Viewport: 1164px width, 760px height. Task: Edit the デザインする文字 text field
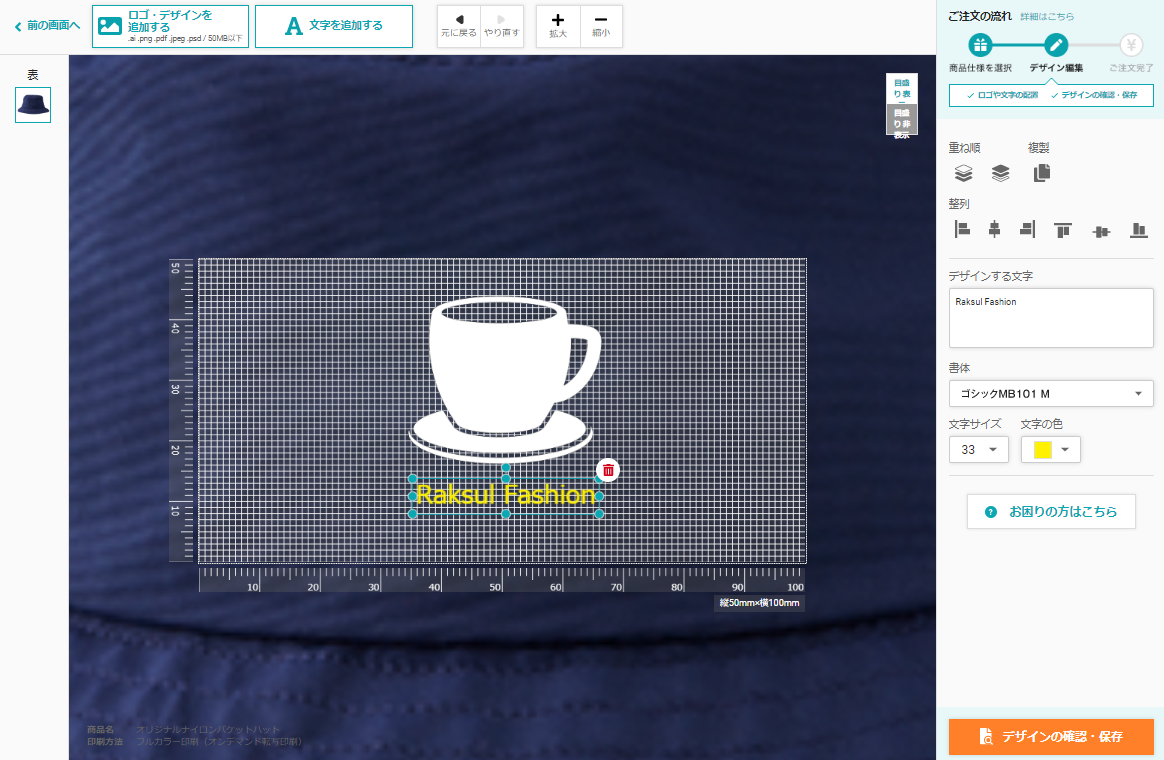(x=1051, y=318)
